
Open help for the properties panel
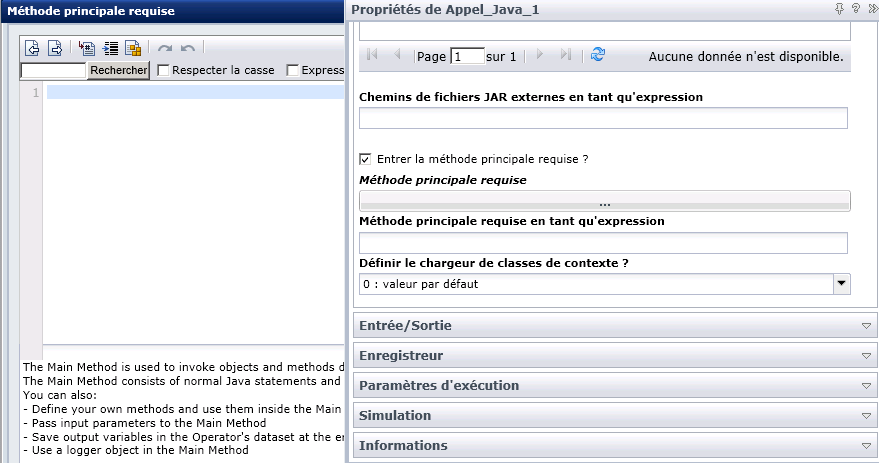point(856,8)
